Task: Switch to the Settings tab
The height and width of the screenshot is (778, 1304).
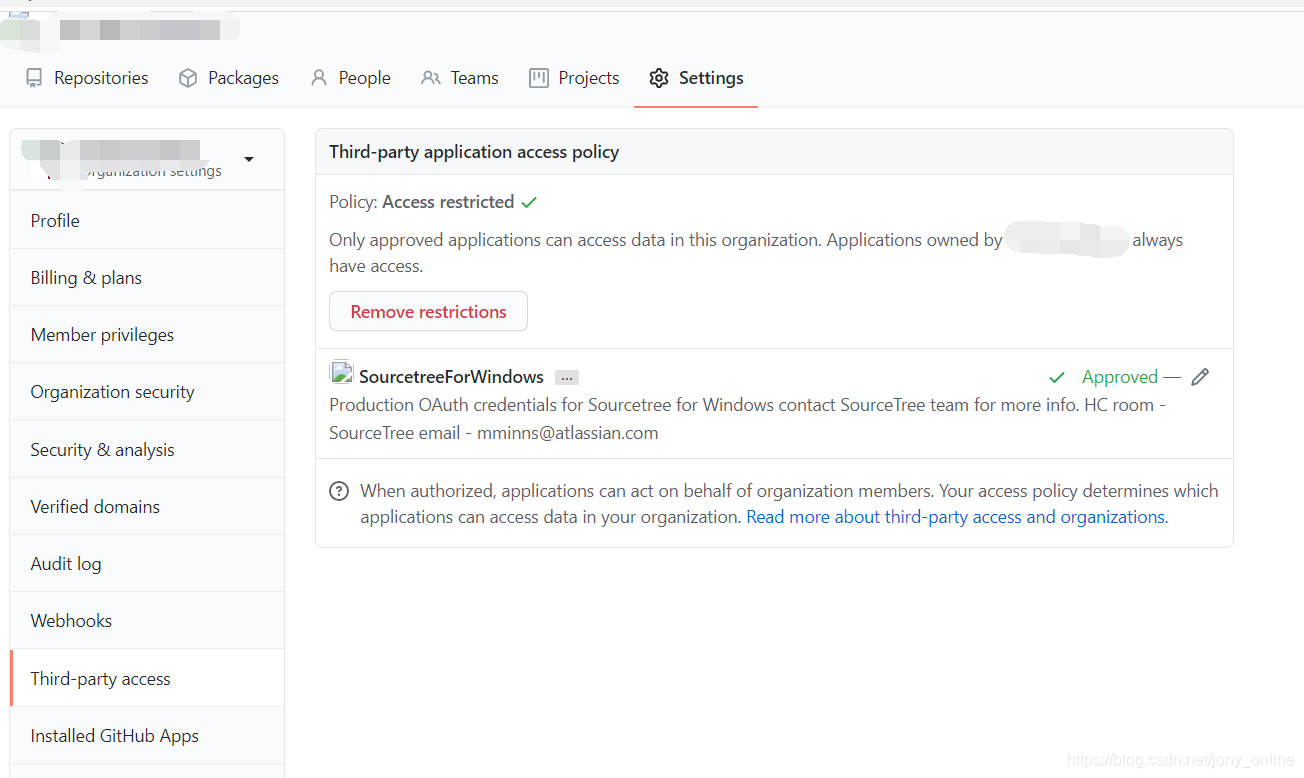Action: [696, 77]
